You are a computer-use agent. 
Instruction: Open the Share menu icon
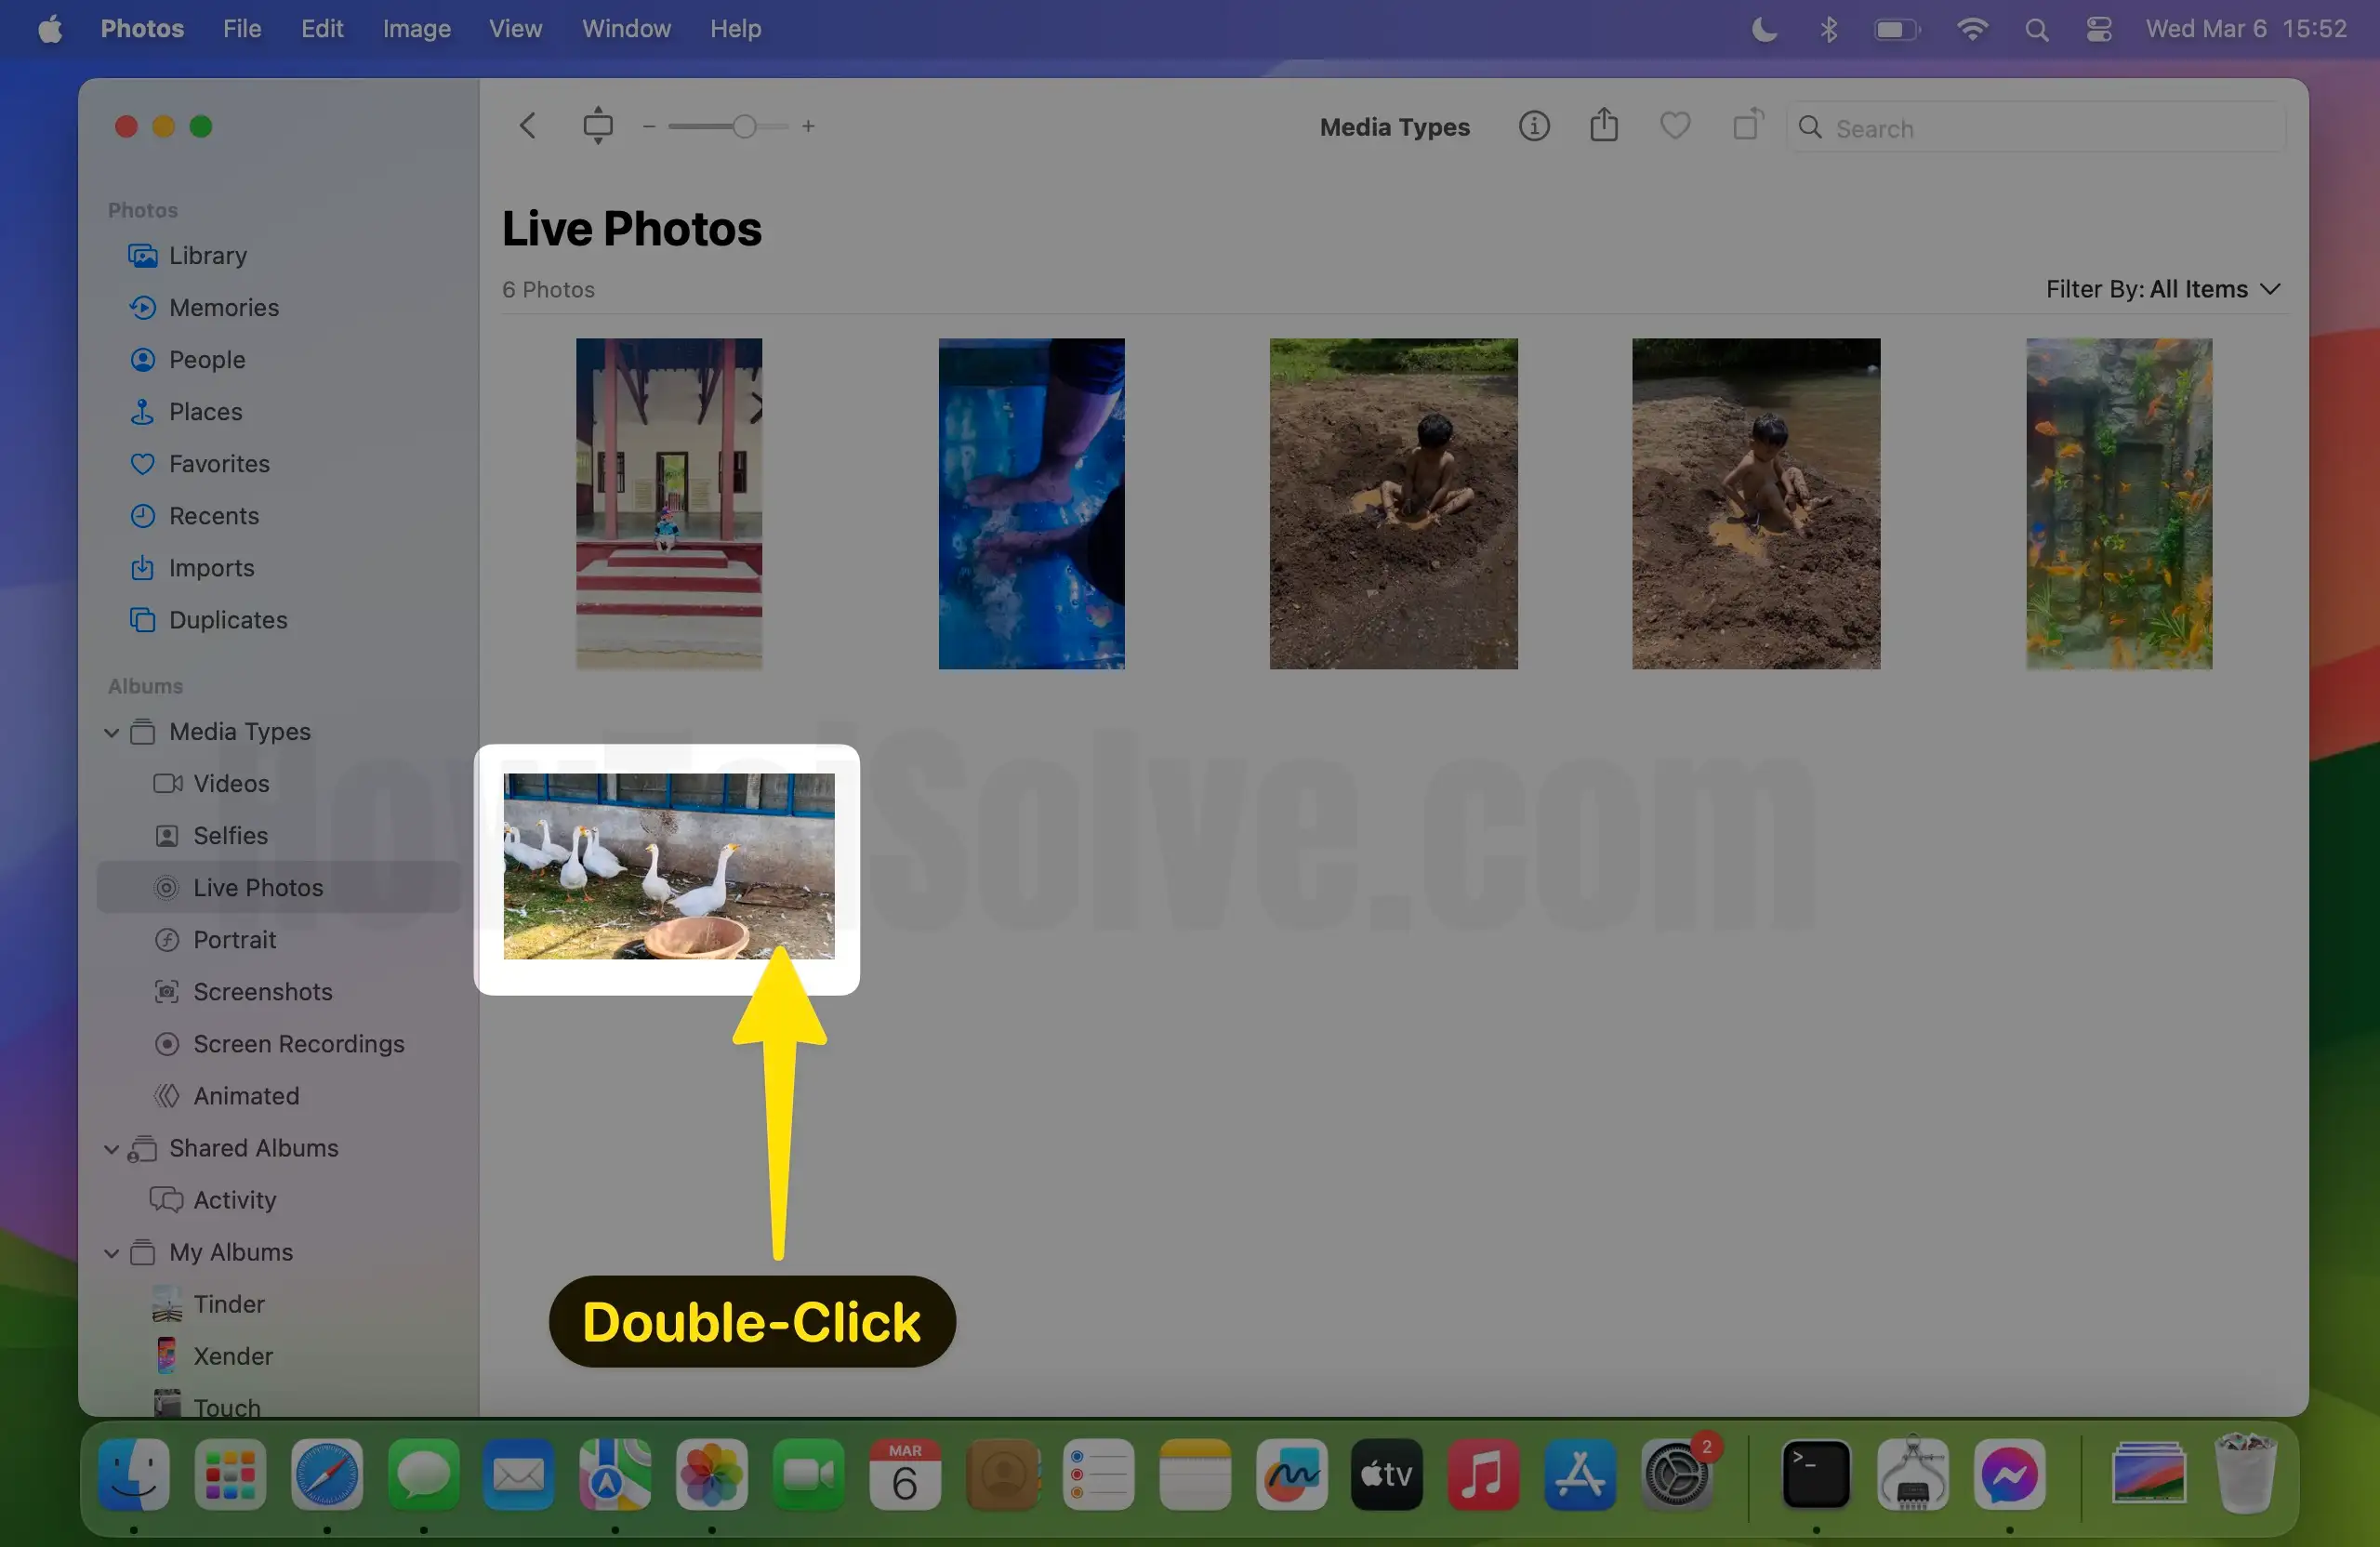pos(1603,126)
